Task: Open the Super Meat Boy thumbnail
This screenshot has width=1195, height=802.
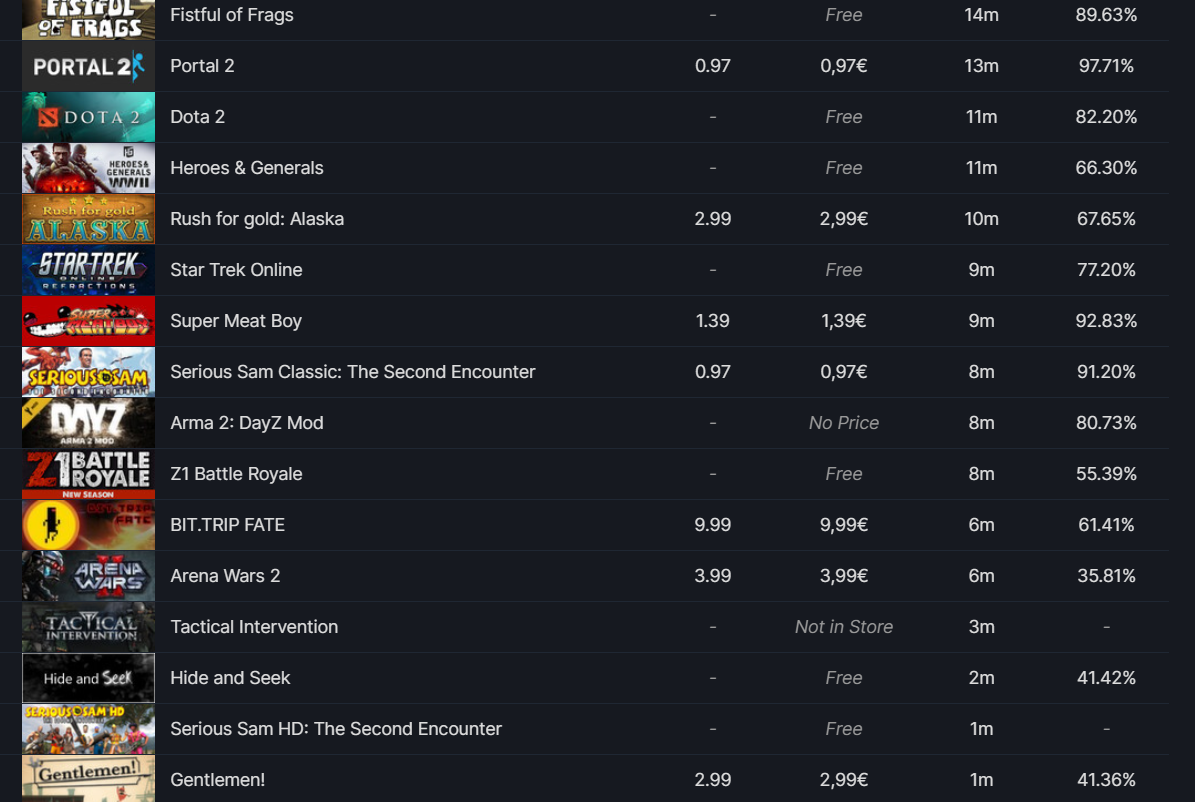Action: 88,321
